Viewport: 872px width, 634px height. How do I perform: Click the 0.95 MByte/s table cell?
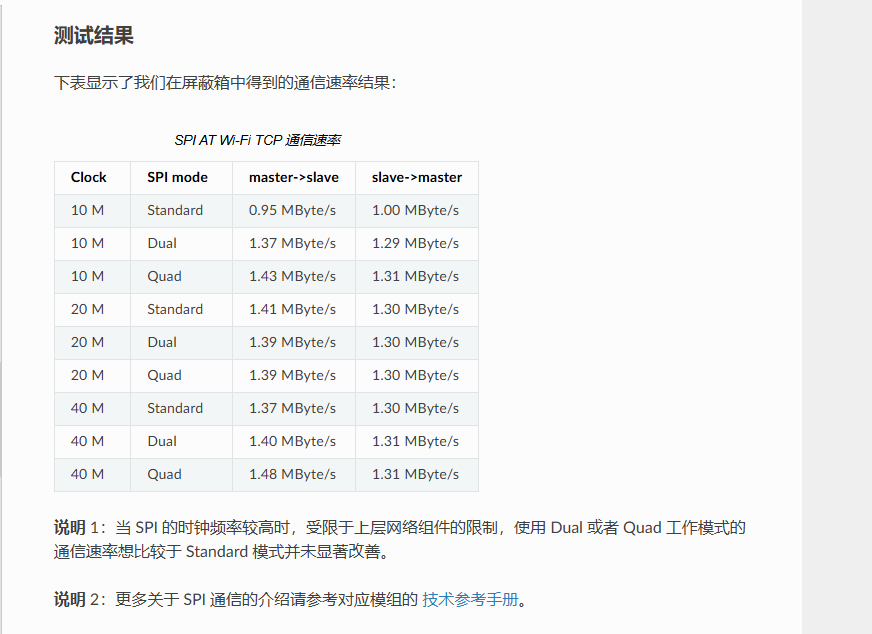tap(292, 210)
